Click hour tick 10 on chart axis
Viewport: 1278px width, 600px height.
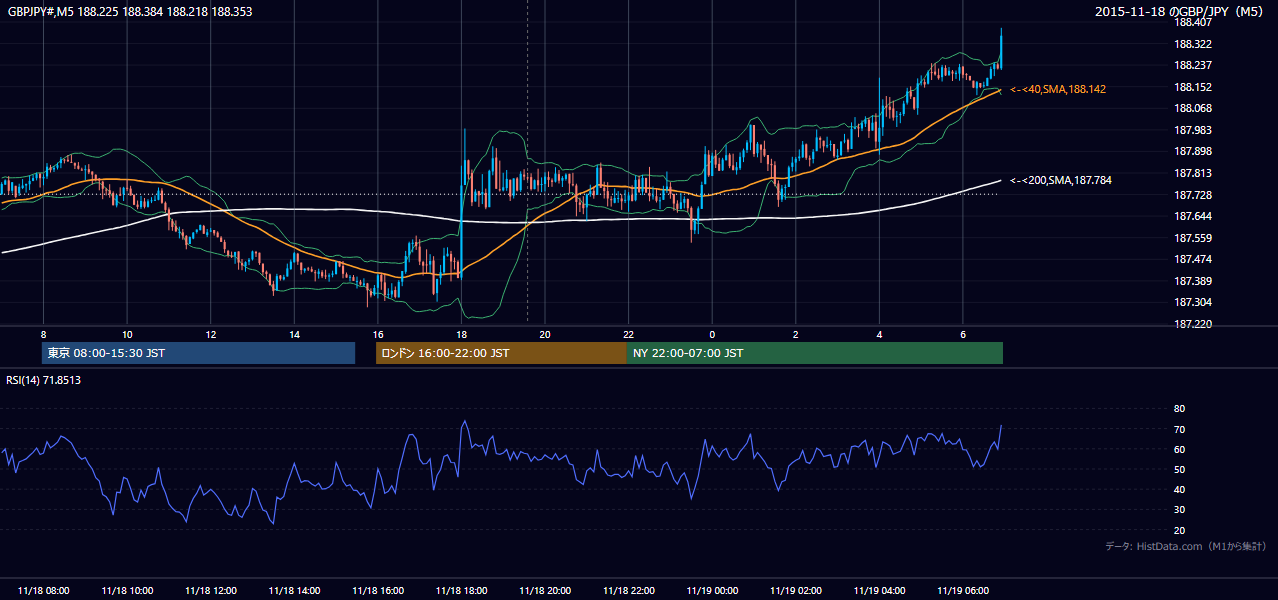[x=127, y=334]
